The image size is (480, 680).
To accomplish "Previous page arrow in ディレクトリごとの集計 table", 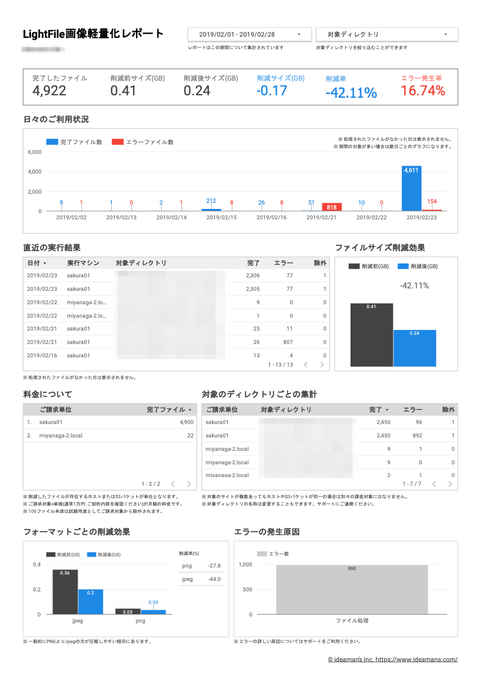I will (434, 484).
